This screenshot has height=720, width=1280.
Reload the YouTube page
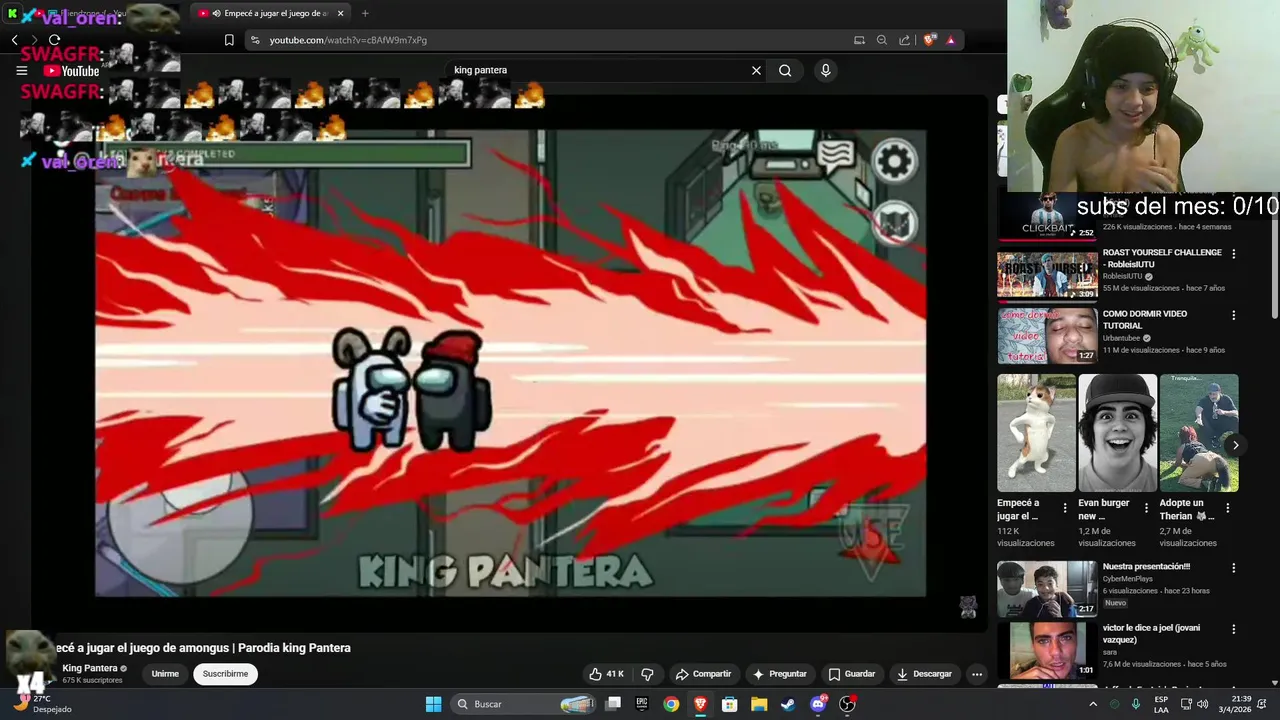54,40
